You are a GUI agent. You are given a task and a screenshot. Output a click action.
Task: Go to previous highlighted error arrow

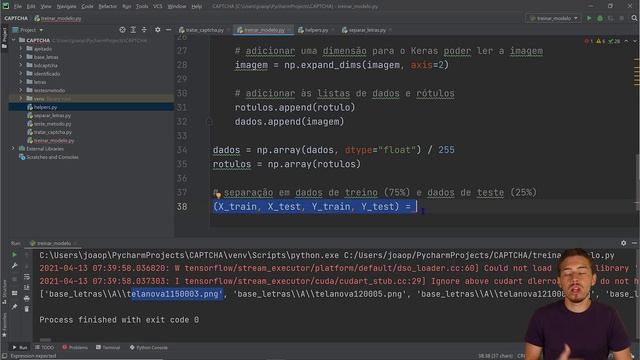pos(627,41)
